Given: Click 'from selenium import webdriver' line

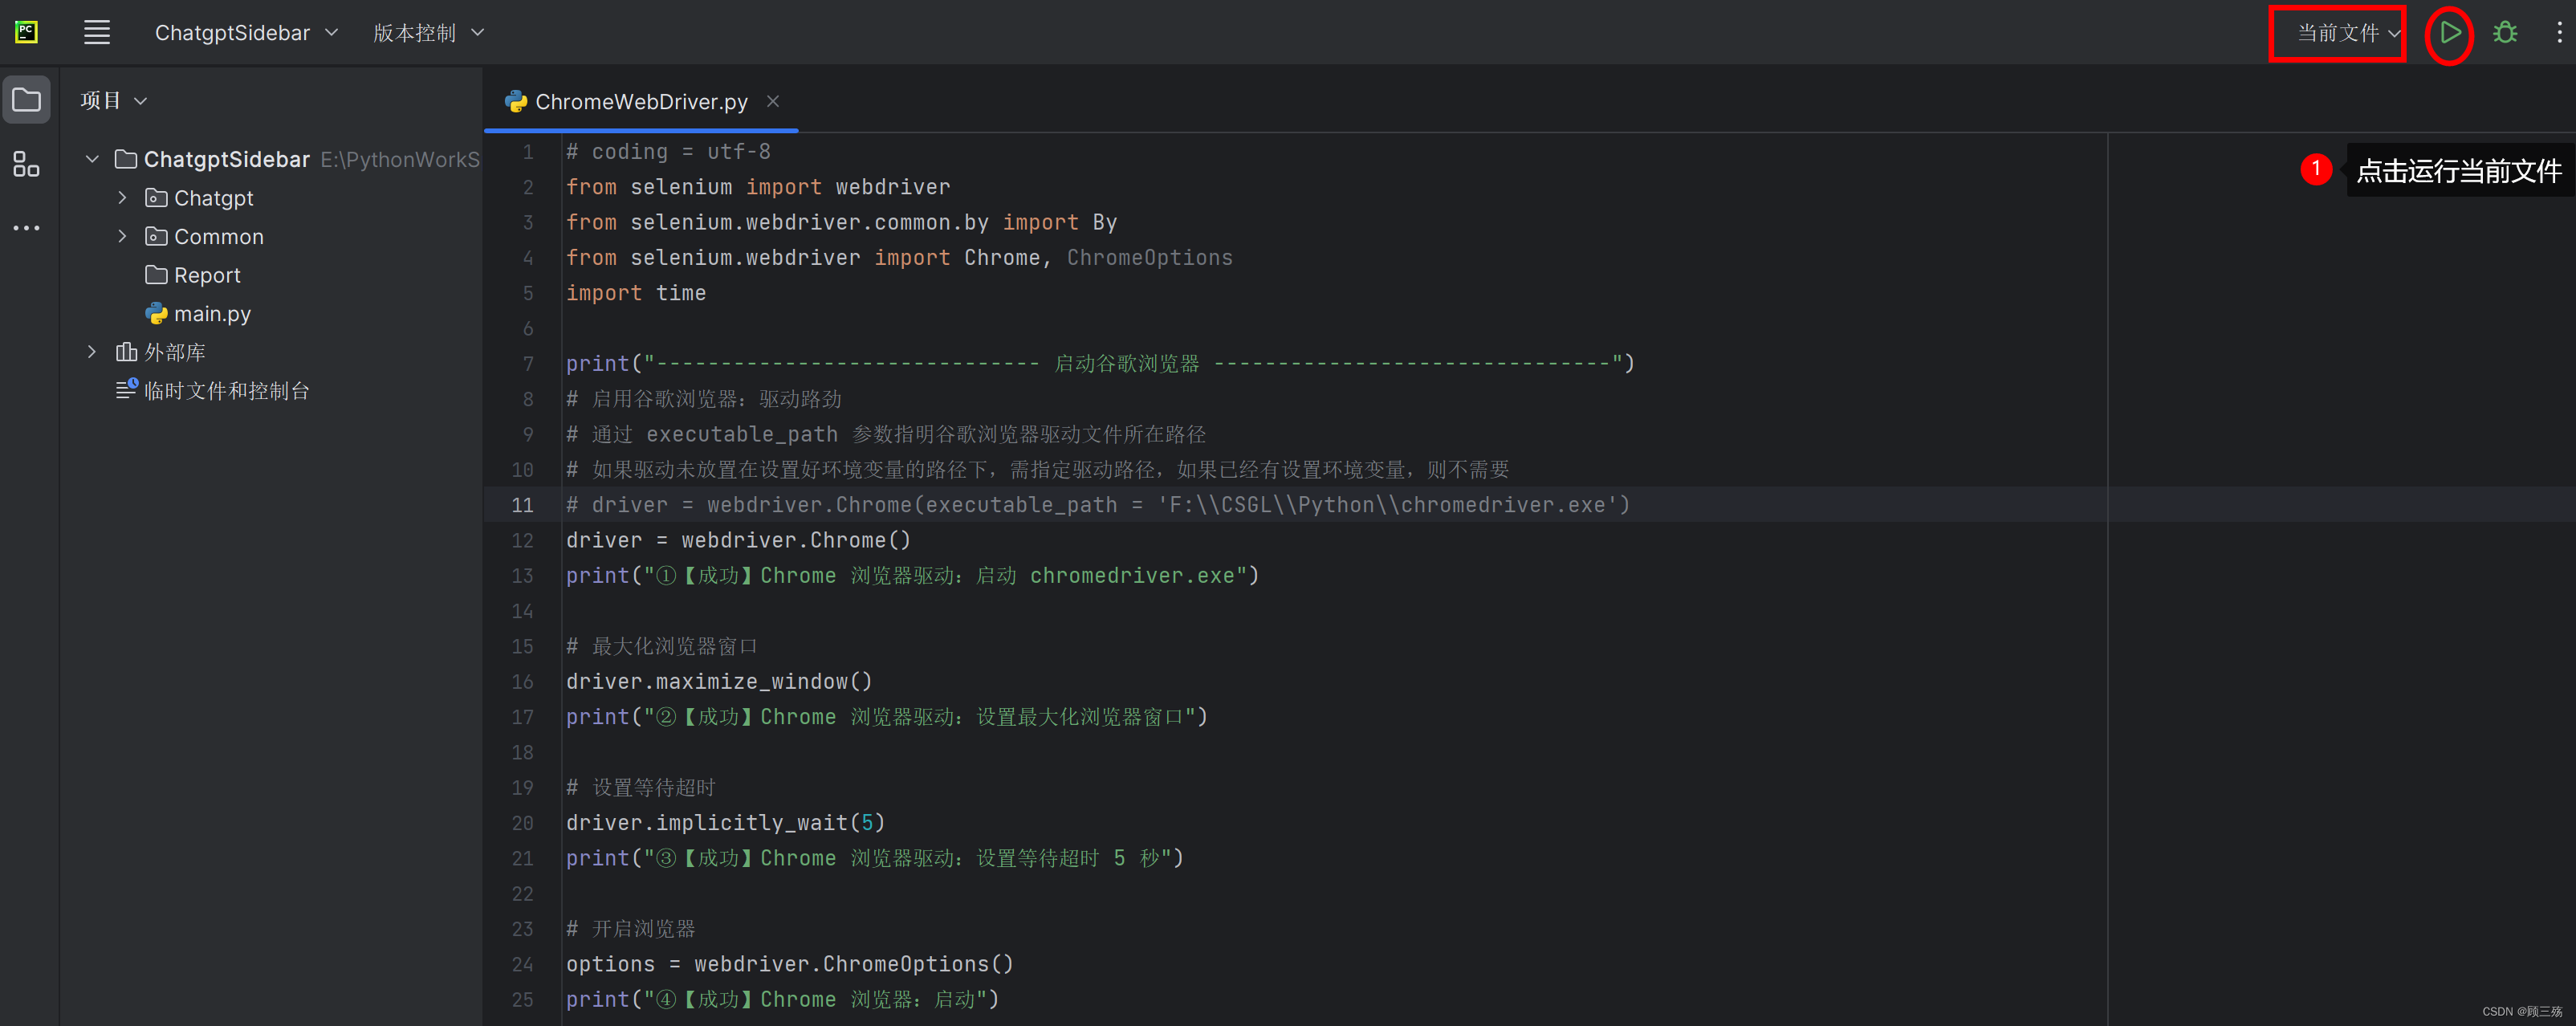Looking at the screenshot, I should click(758, 187).
